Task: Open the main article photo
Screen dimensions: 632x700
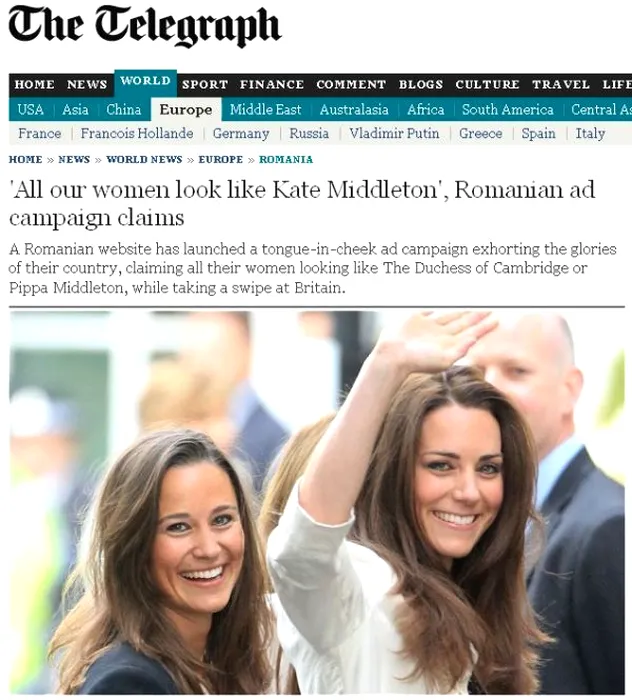Action: coord(317,503)
